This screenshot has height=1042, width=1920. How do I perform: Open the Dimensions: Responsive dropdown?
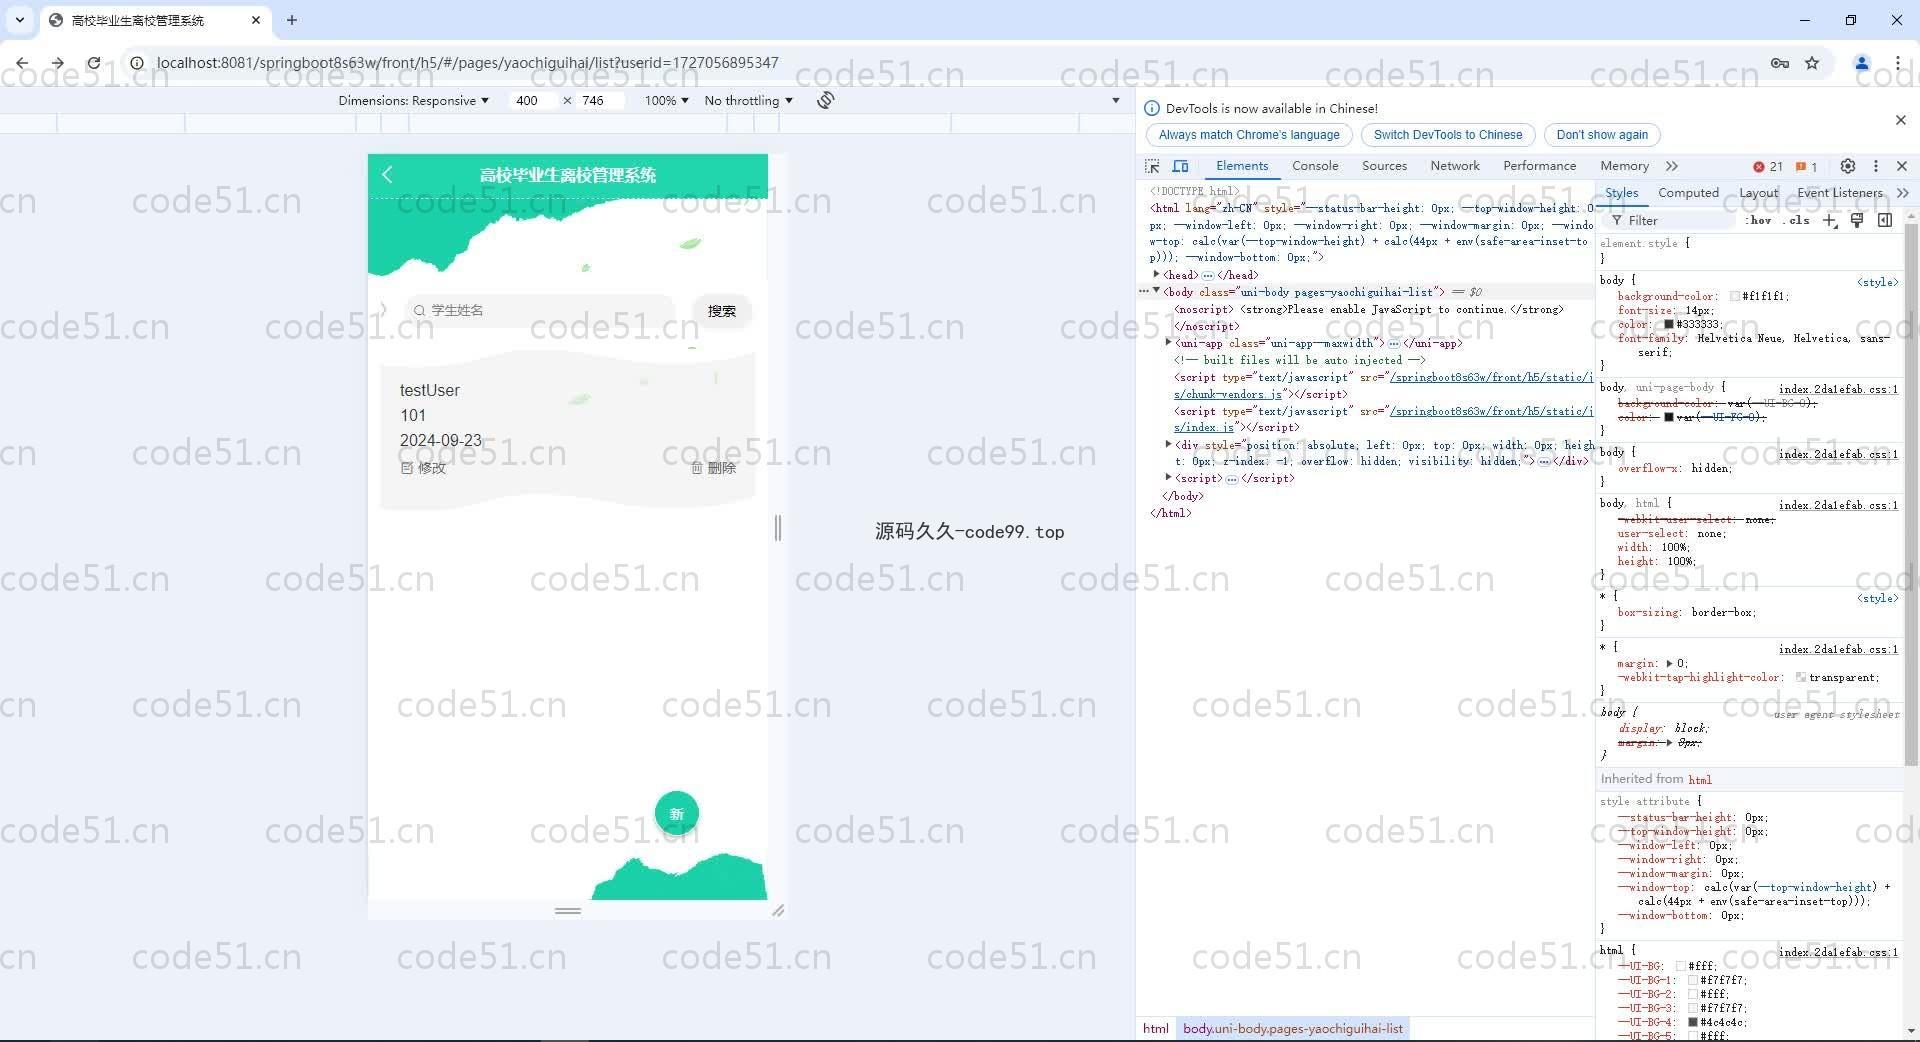[x=413, y=101]
